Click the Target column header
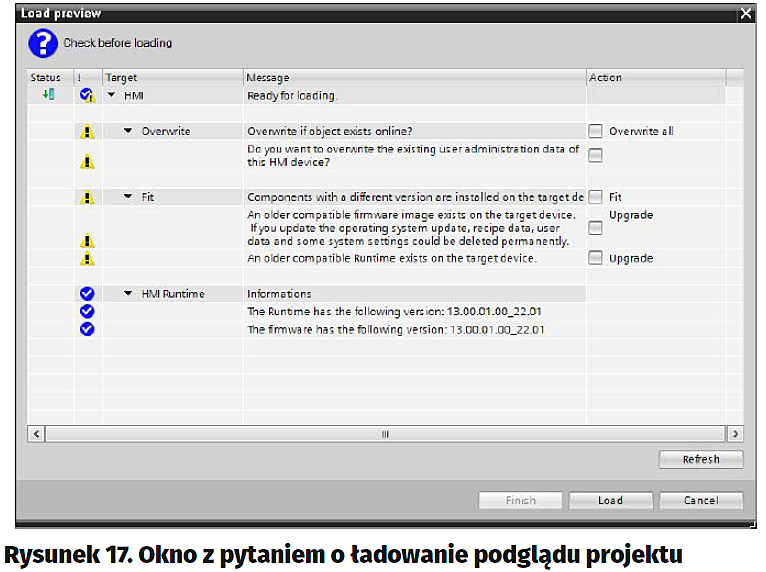The image size is (766, 572). tap(172, 77)
